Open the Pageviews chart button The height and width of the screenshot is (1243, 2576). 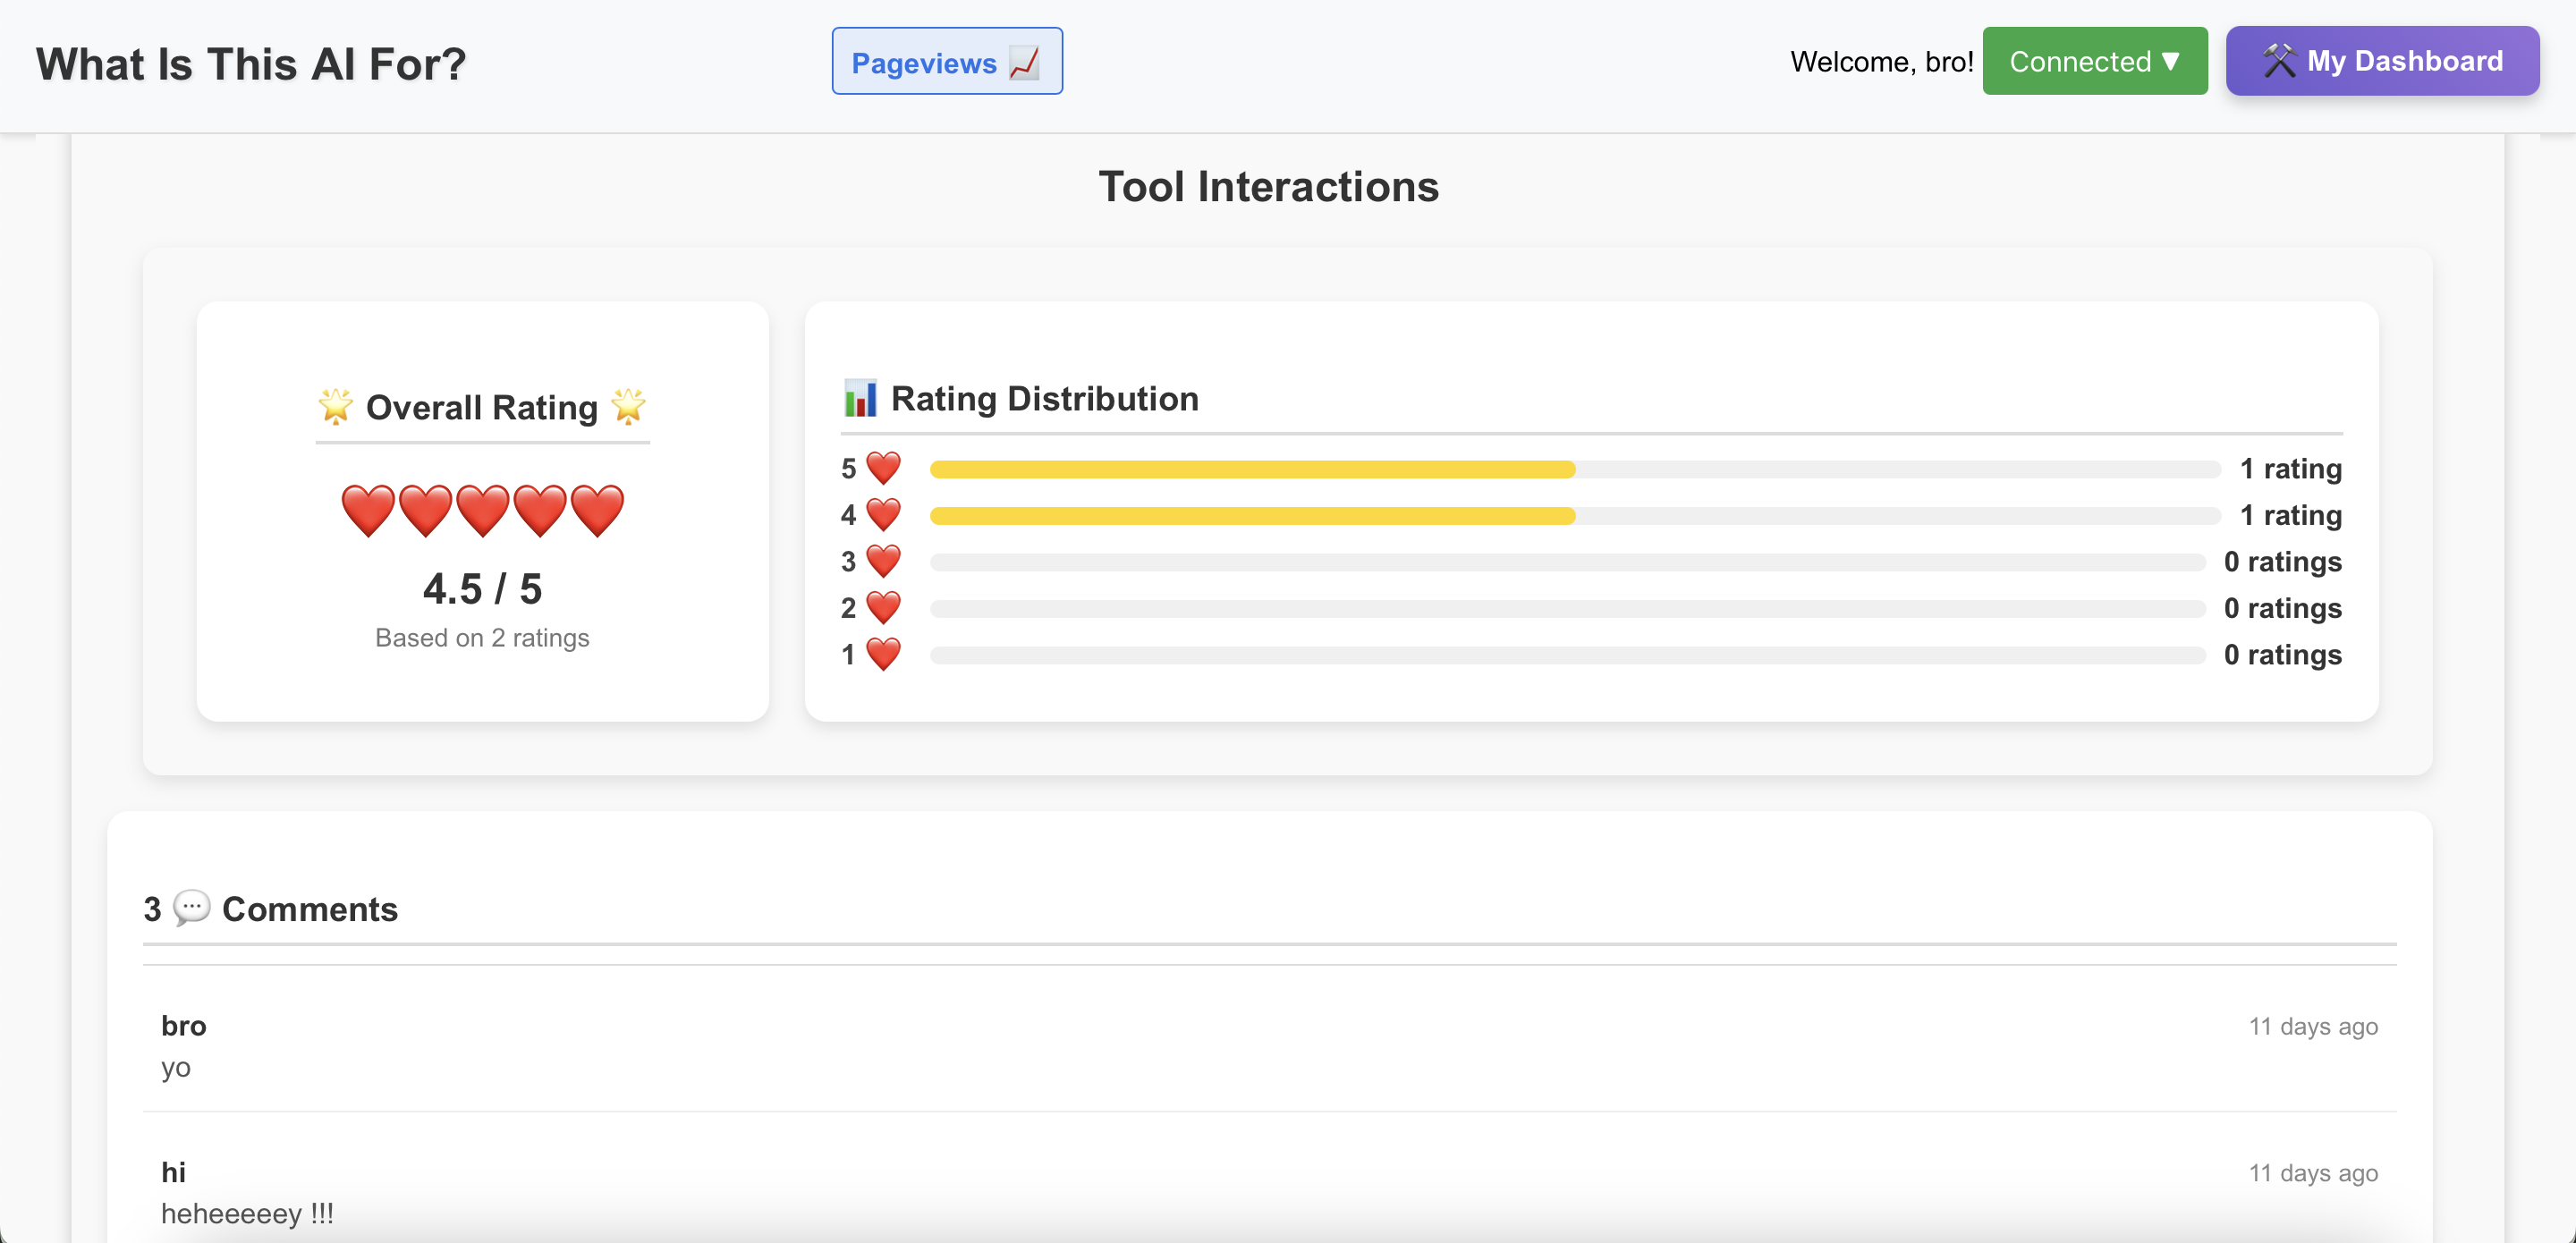[946, 62]
